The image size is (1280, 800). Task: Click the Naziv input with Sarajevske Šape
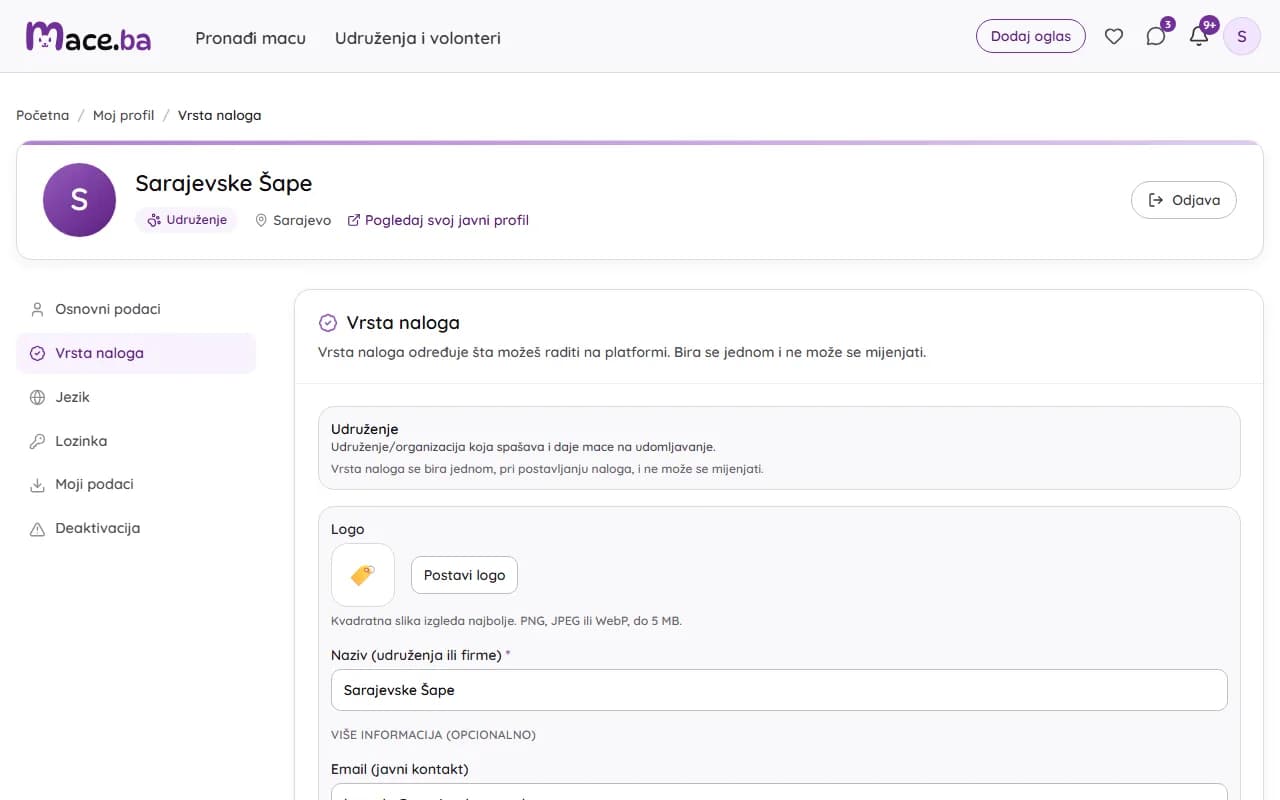[779, 690]
